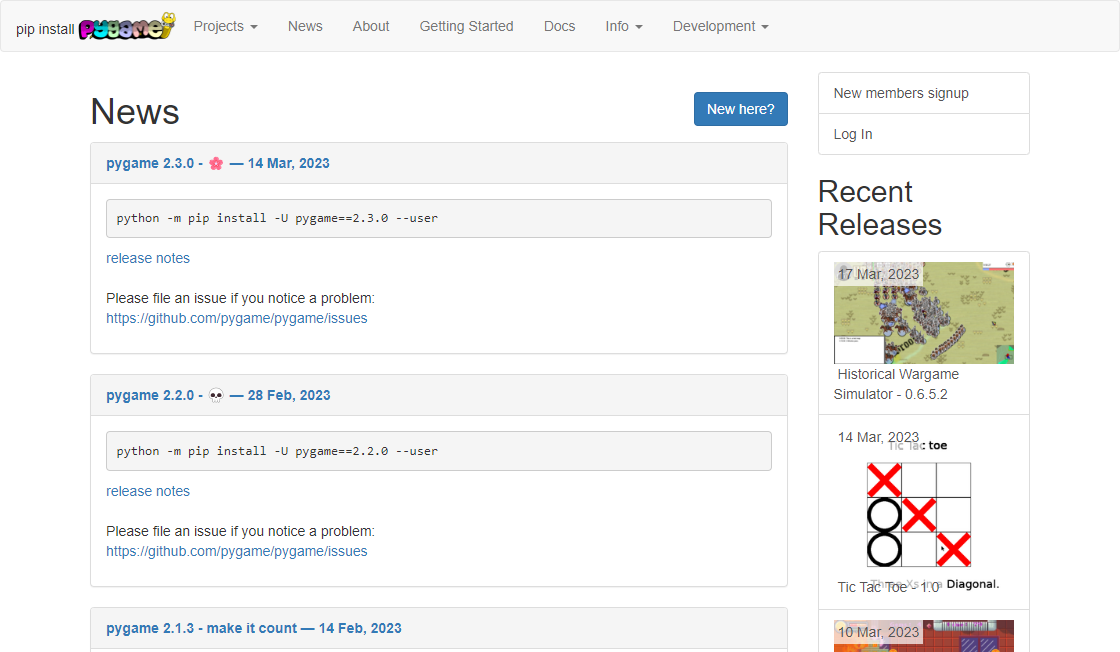
Task: Open the About page
Action: (371, 26)
